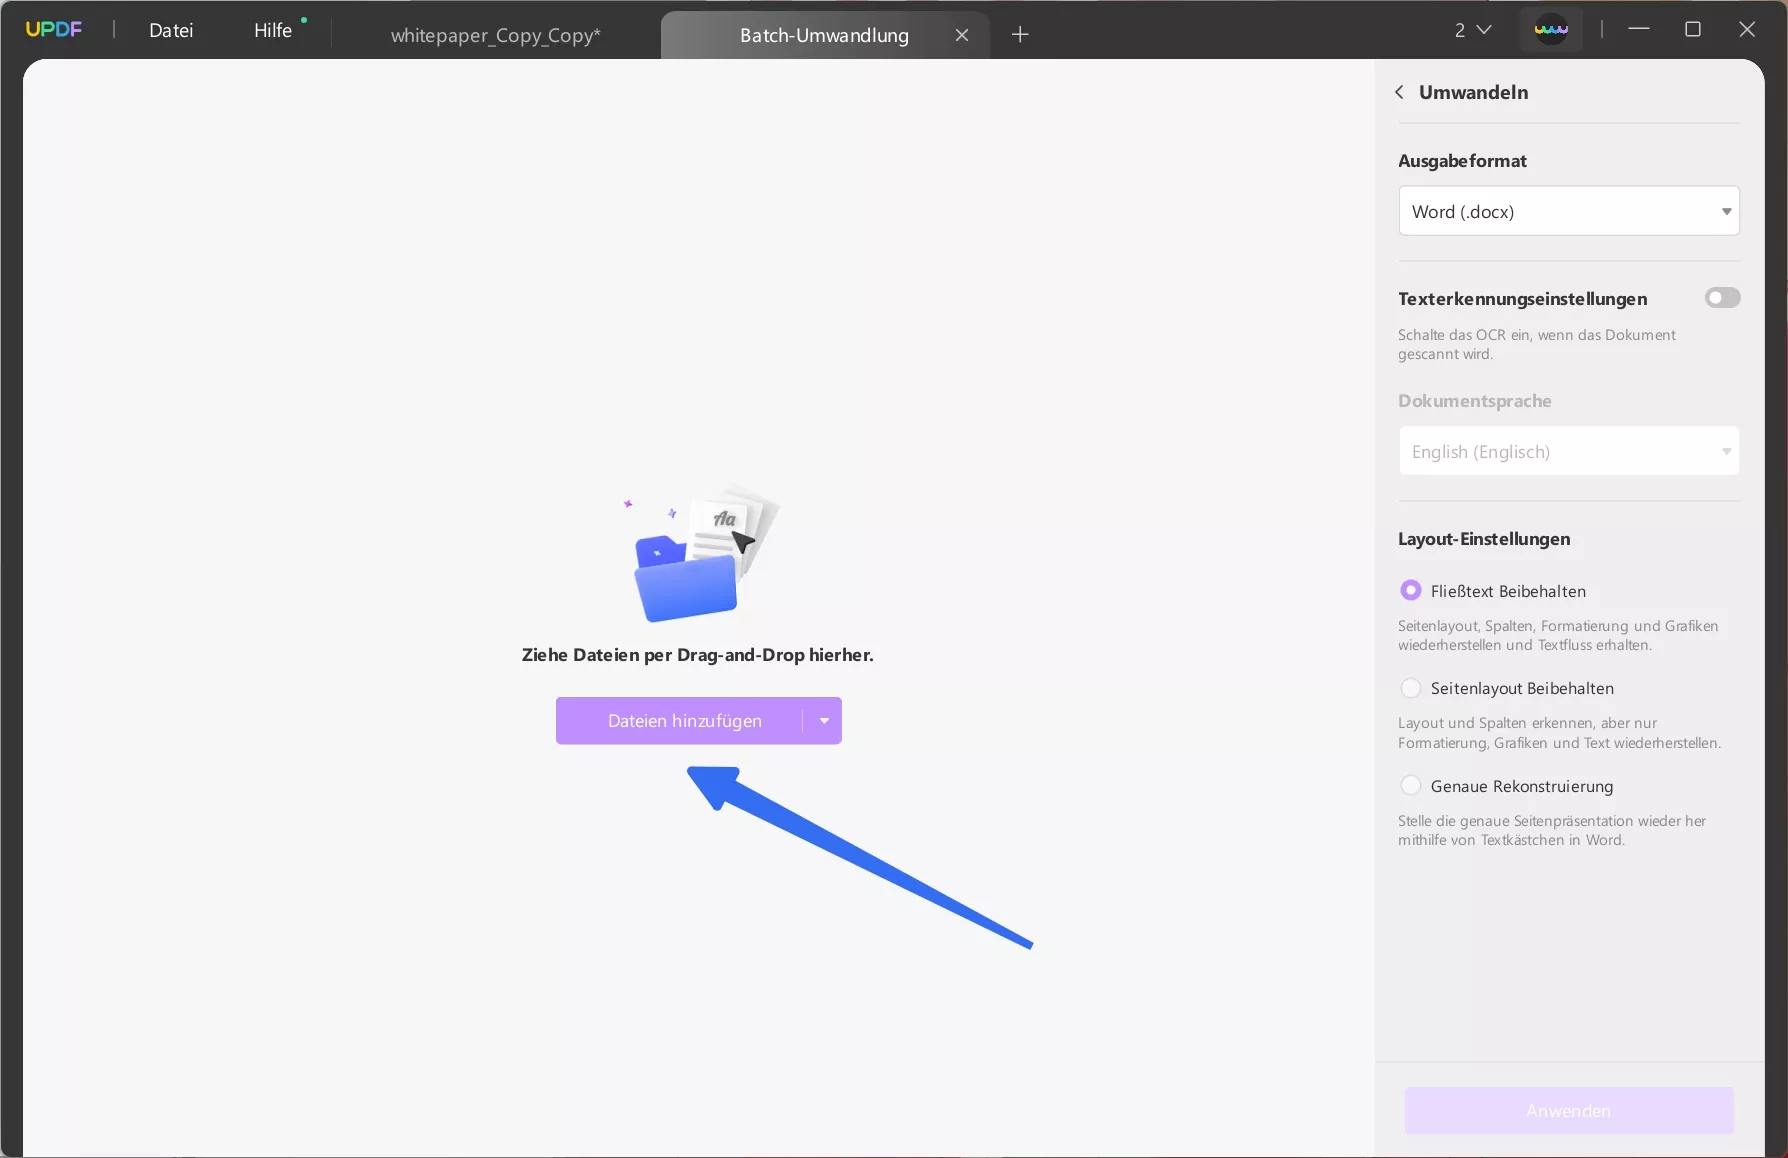Select the Seitenlayout Beibehalten radio option
The height and width of the screenshot is (1158, 1788).
1410,688
